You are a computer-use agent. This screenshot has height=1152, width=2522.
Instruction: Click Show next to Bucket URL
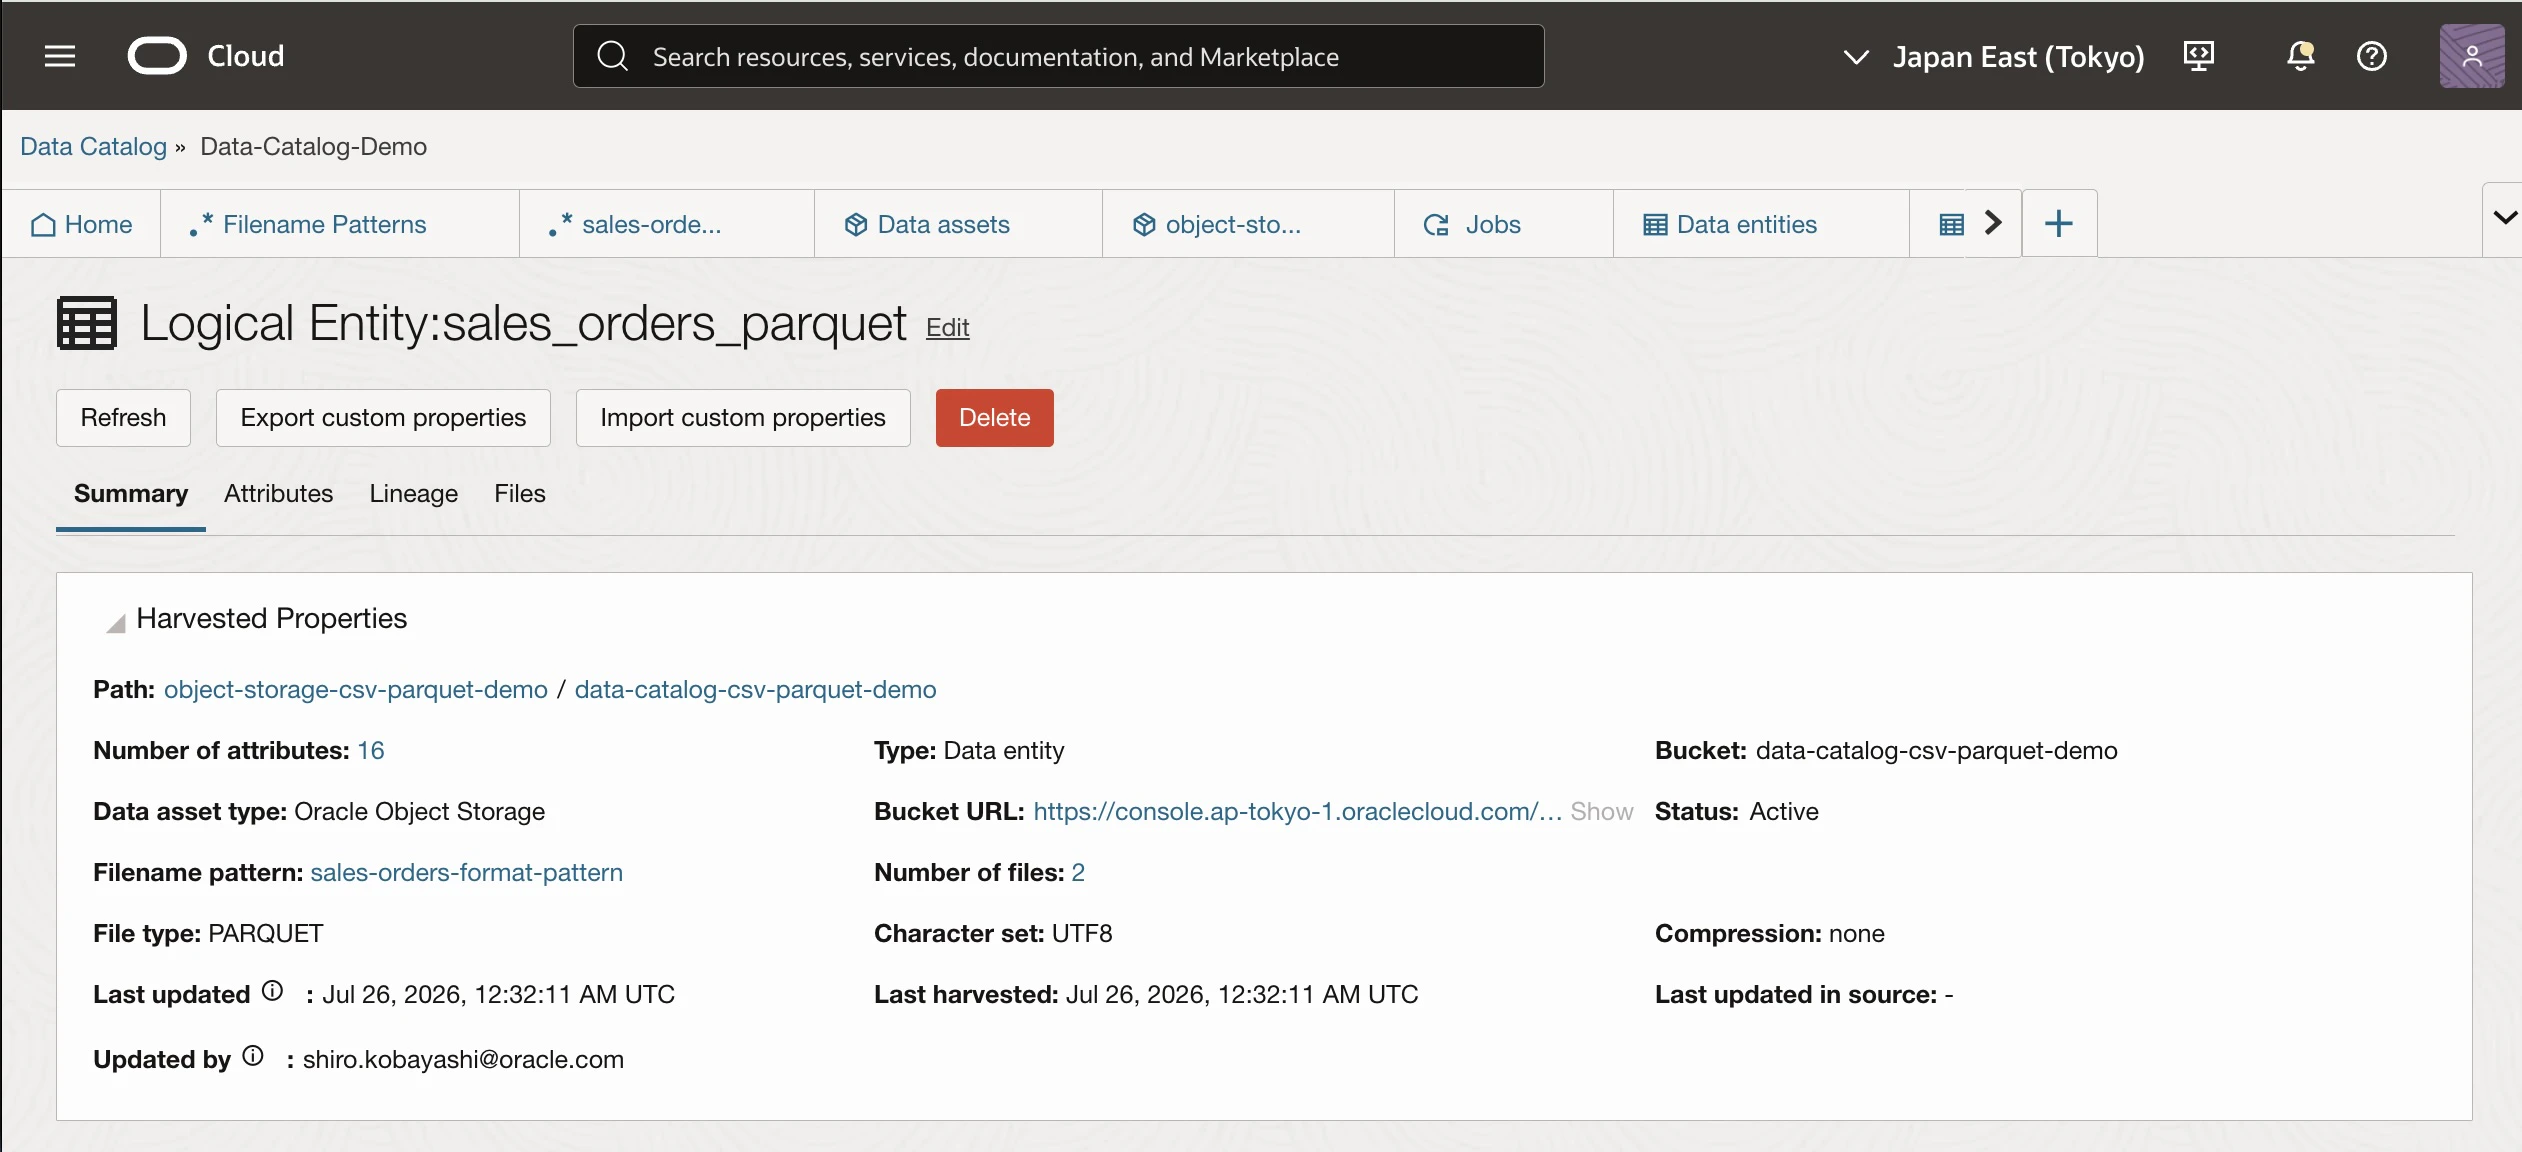click(x=1601, y=811)
